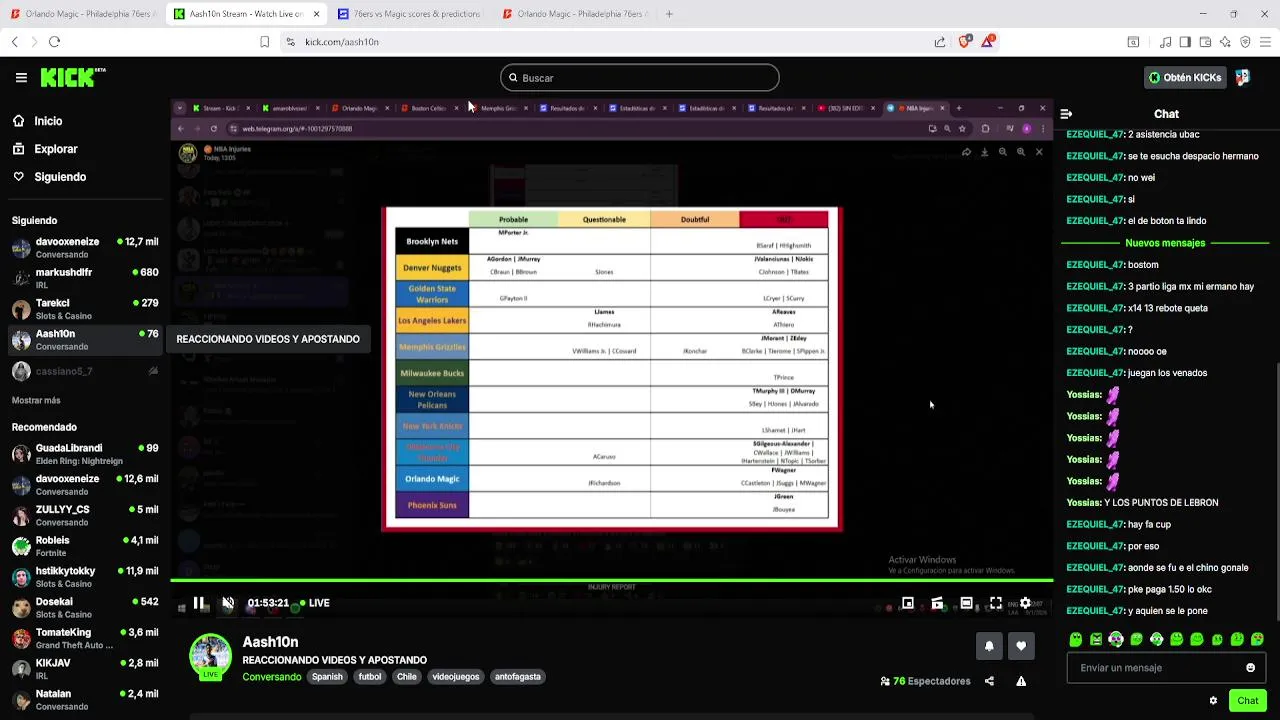This screenshot has width=1280, height=720.
Task: Open the Brave Rewards triangle icon
Action: point(988,41)
